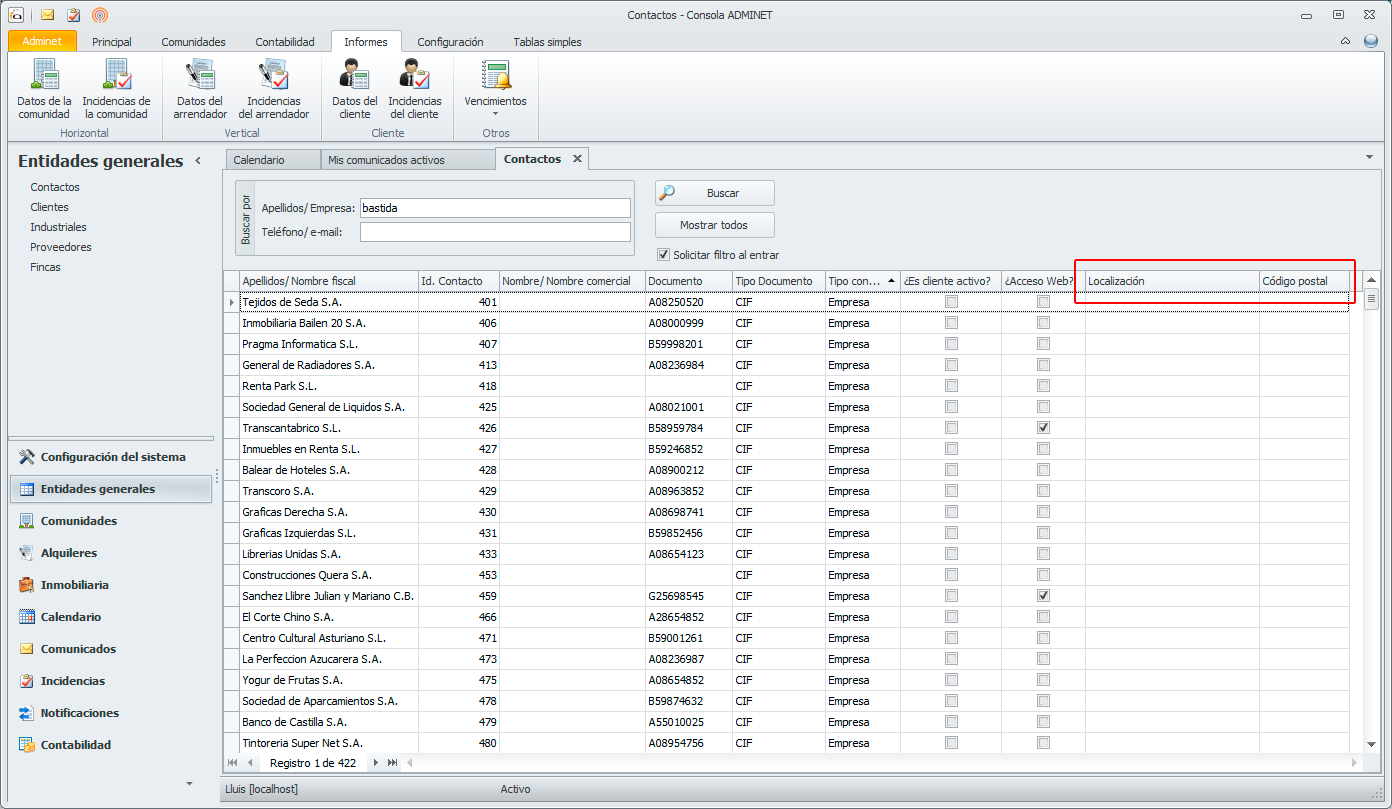Uncheck Solicitar filtro al entrar
The image size is (1392, 809).
(x=663, y=254)
